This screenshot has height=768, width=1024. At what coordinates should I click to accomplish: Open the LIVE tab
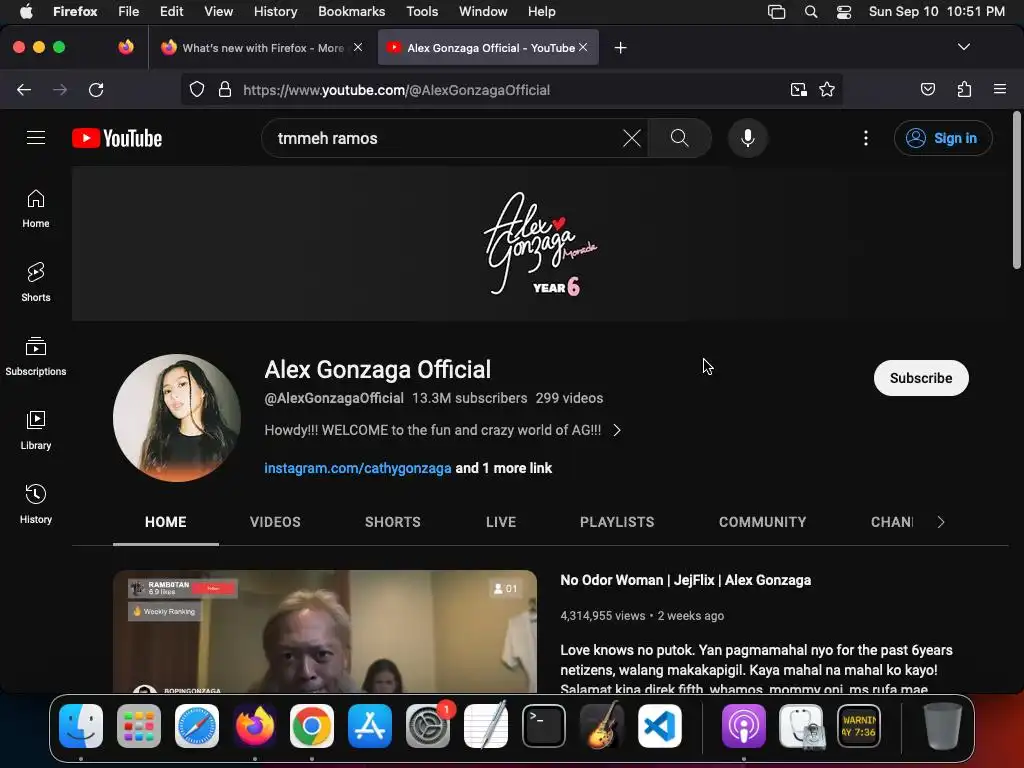501,522
